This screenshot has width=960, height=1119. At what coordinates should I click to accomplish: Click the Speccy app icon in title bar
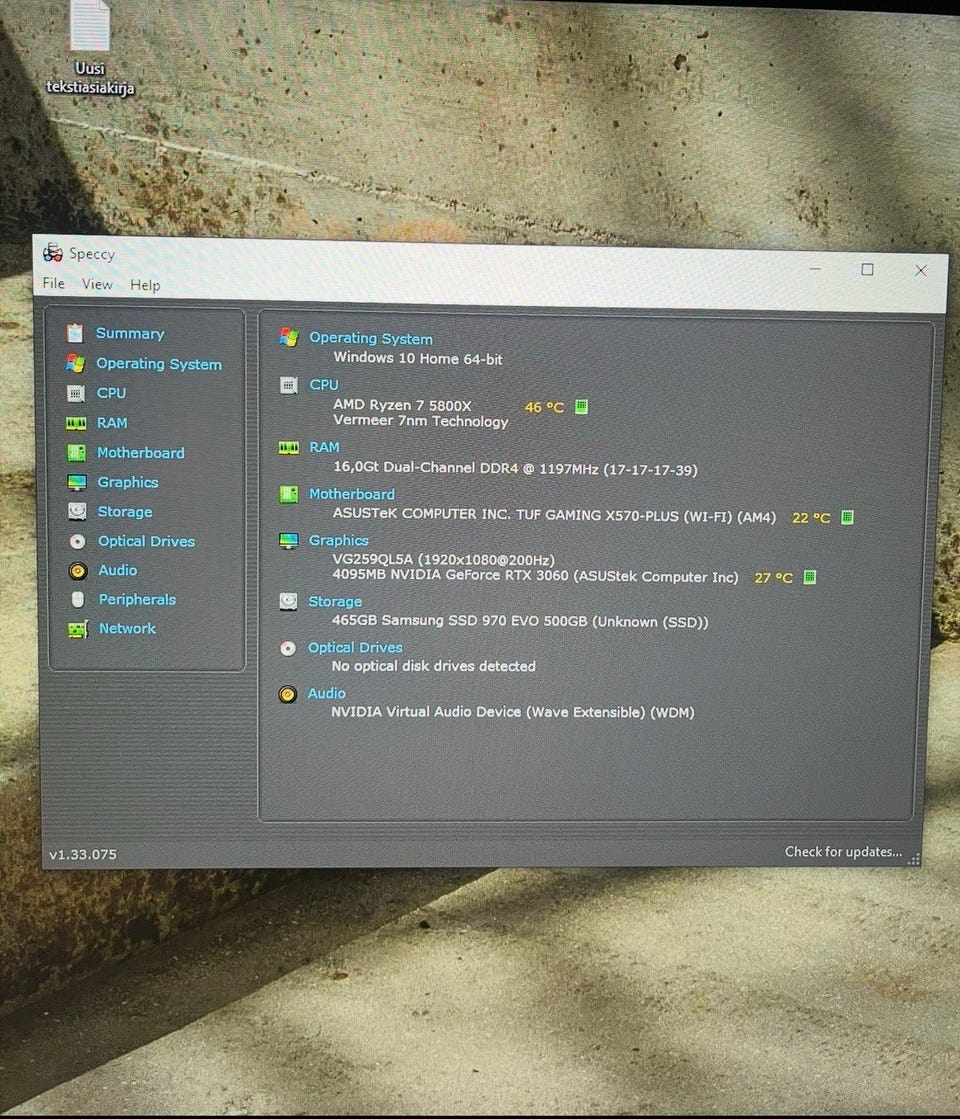tap(53, 252)
